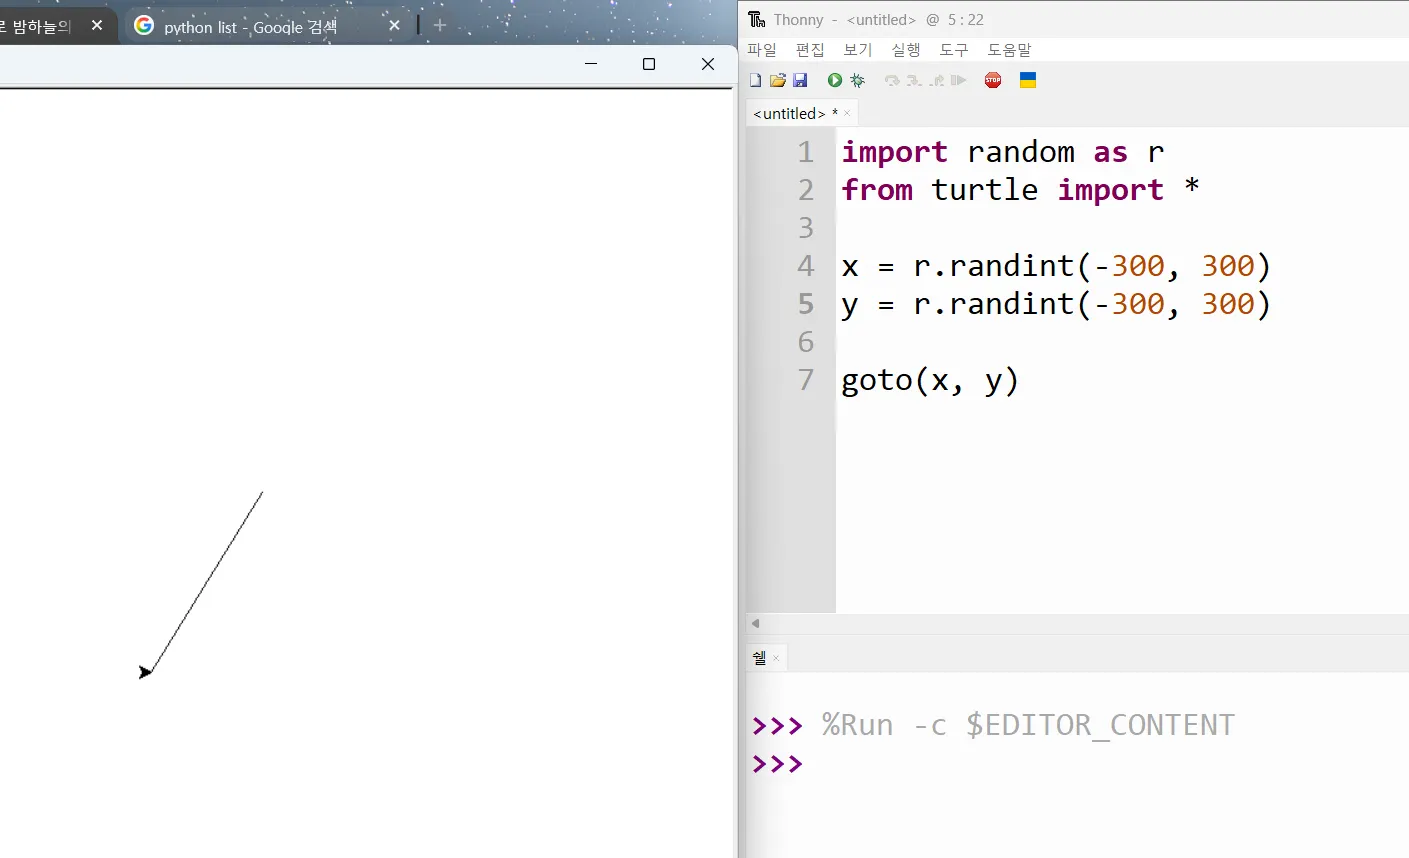Close the <untitled> editor tab
Screen dimensions: 1409x858
847,113
